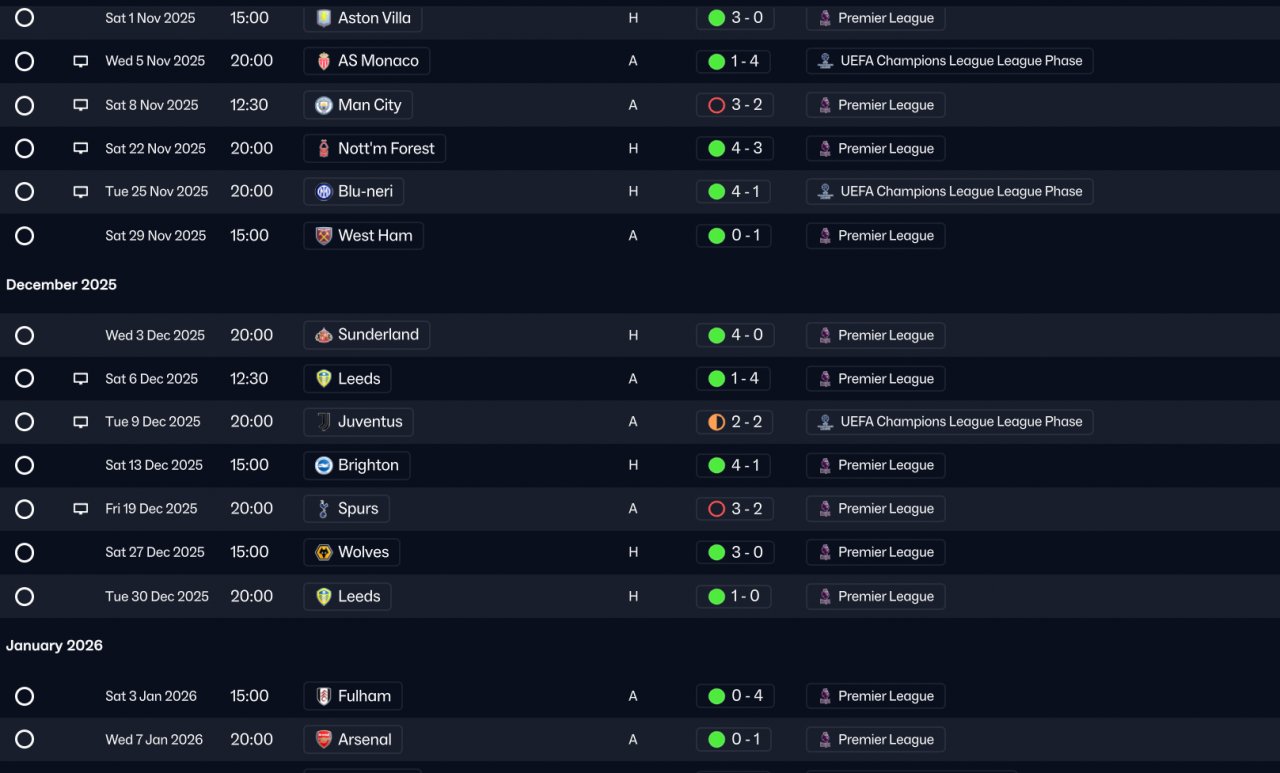Screen dimensions: 1280x773
Task: Click the Champions League trophy icon for Blu-neri match
Action: pos(825,192)
